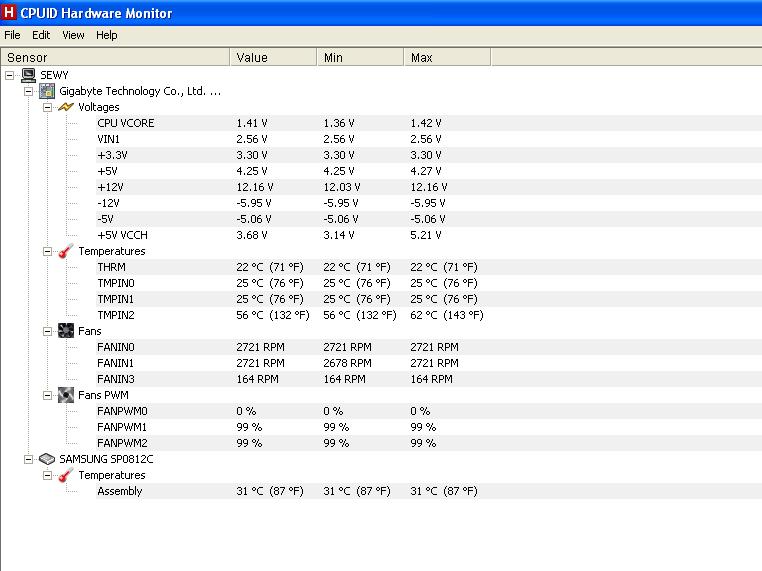Click the FANPWM0 value 0 %
The height and width of the screenshot is (571, 762).
click(x=246, y=411)
